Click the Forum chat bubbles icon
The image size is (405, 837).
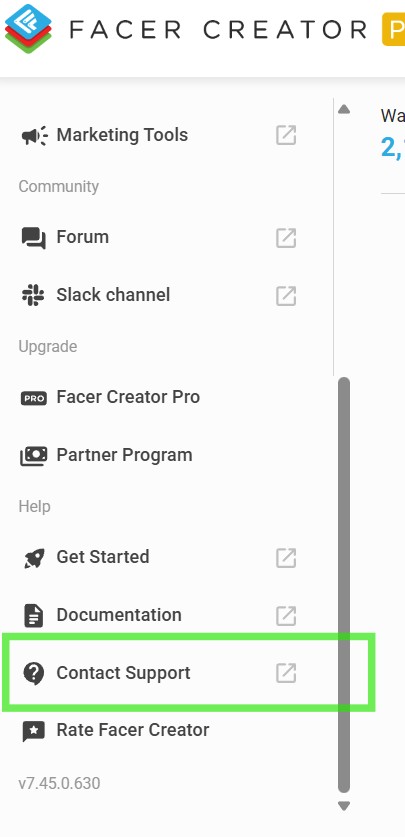[34, 238]
